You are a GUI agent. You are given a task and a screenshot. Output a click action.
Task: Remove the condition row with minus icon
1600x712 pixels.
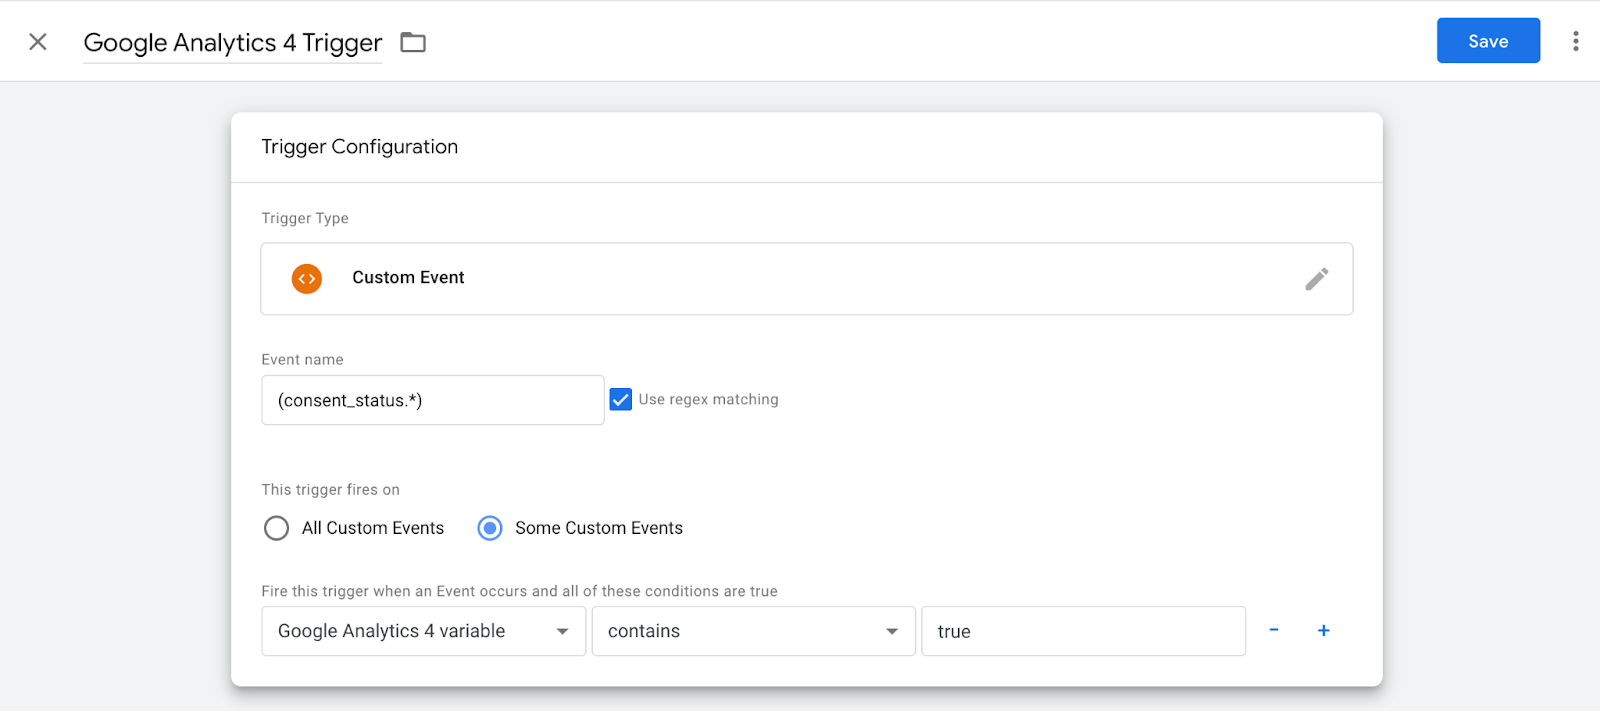[x=1274, y=630]
